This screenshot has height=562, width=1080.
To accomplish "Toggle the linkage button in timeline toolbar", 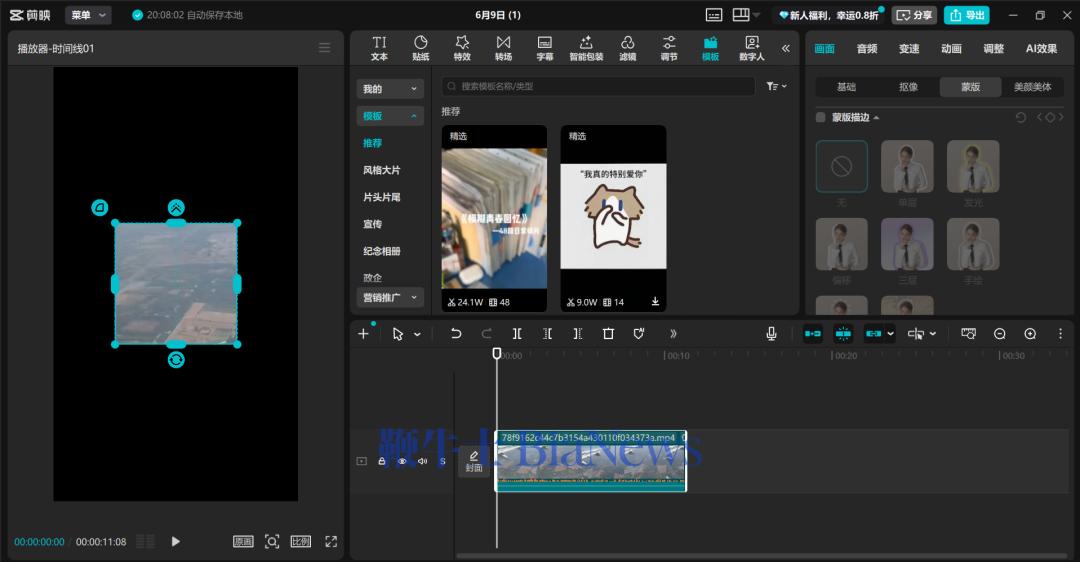I will [x=873, y=334].
